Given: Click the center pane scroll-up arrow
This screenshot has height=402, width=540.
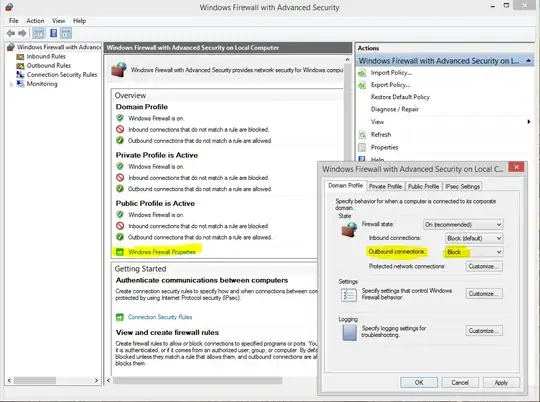Looking at the screenshot, I should [x=347, y=60].
